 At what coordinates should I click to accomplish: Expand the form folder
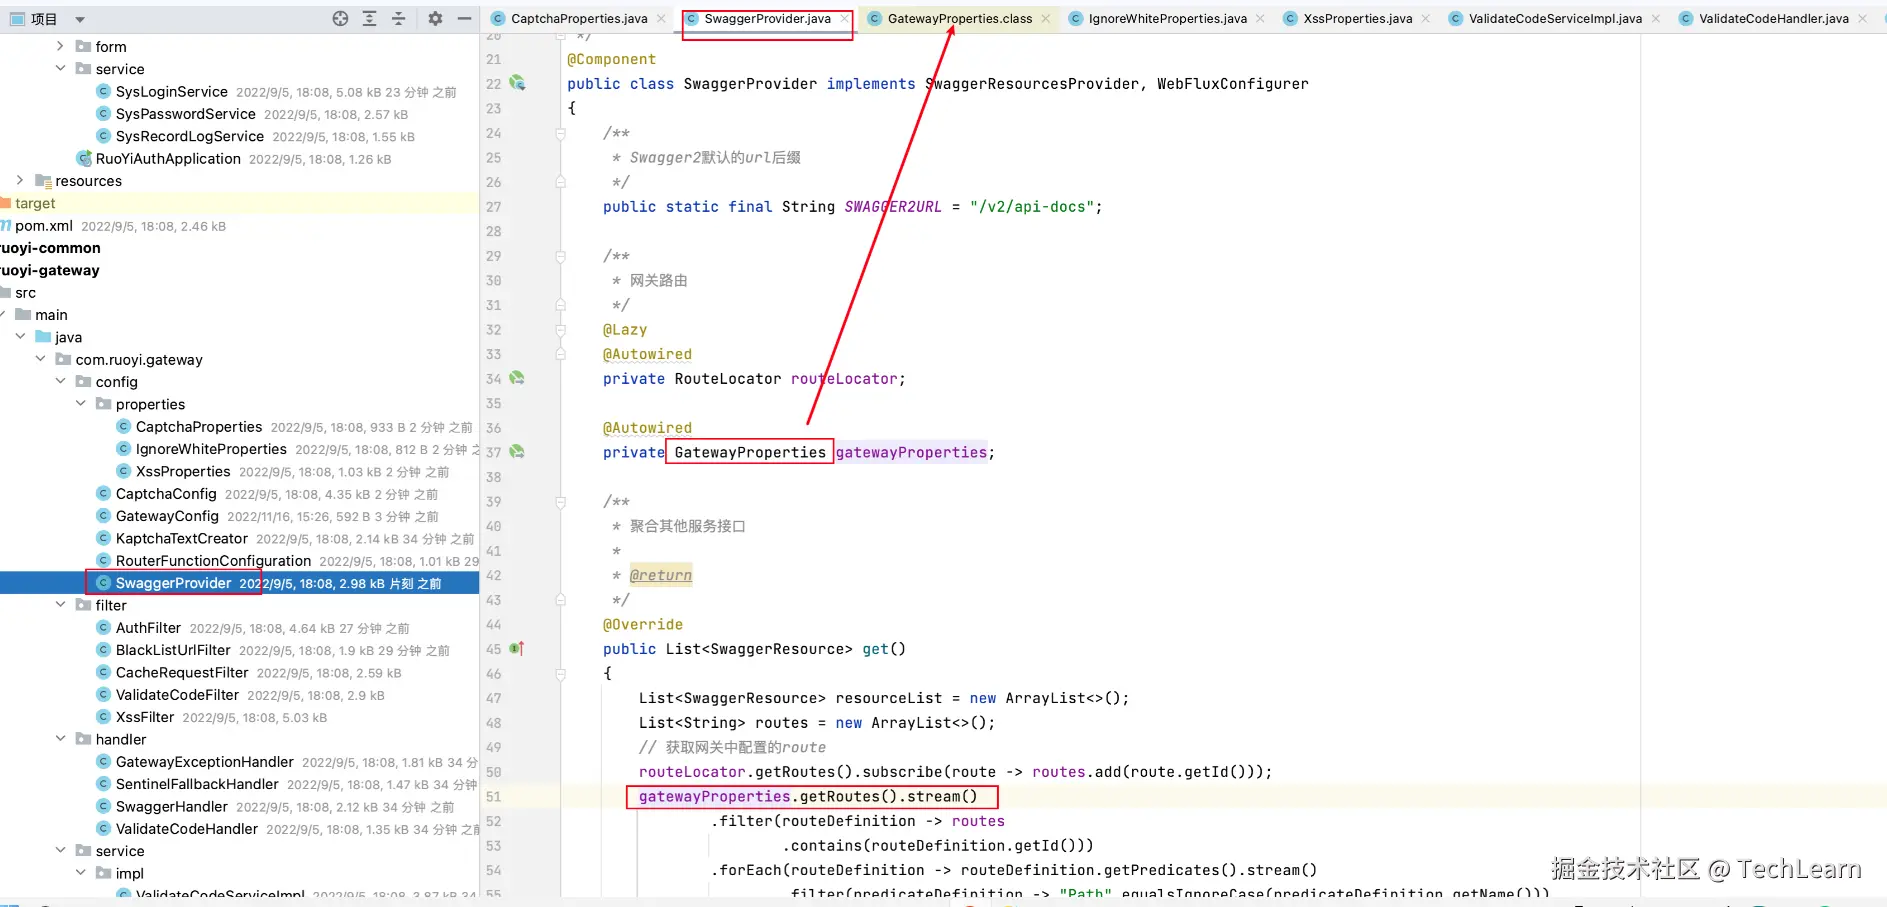(x=60, y=46)
